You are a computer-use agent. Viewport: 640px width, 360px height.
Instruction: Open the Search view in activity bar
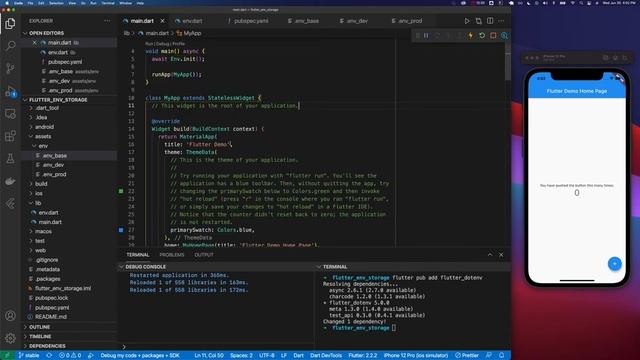point(10,45)
